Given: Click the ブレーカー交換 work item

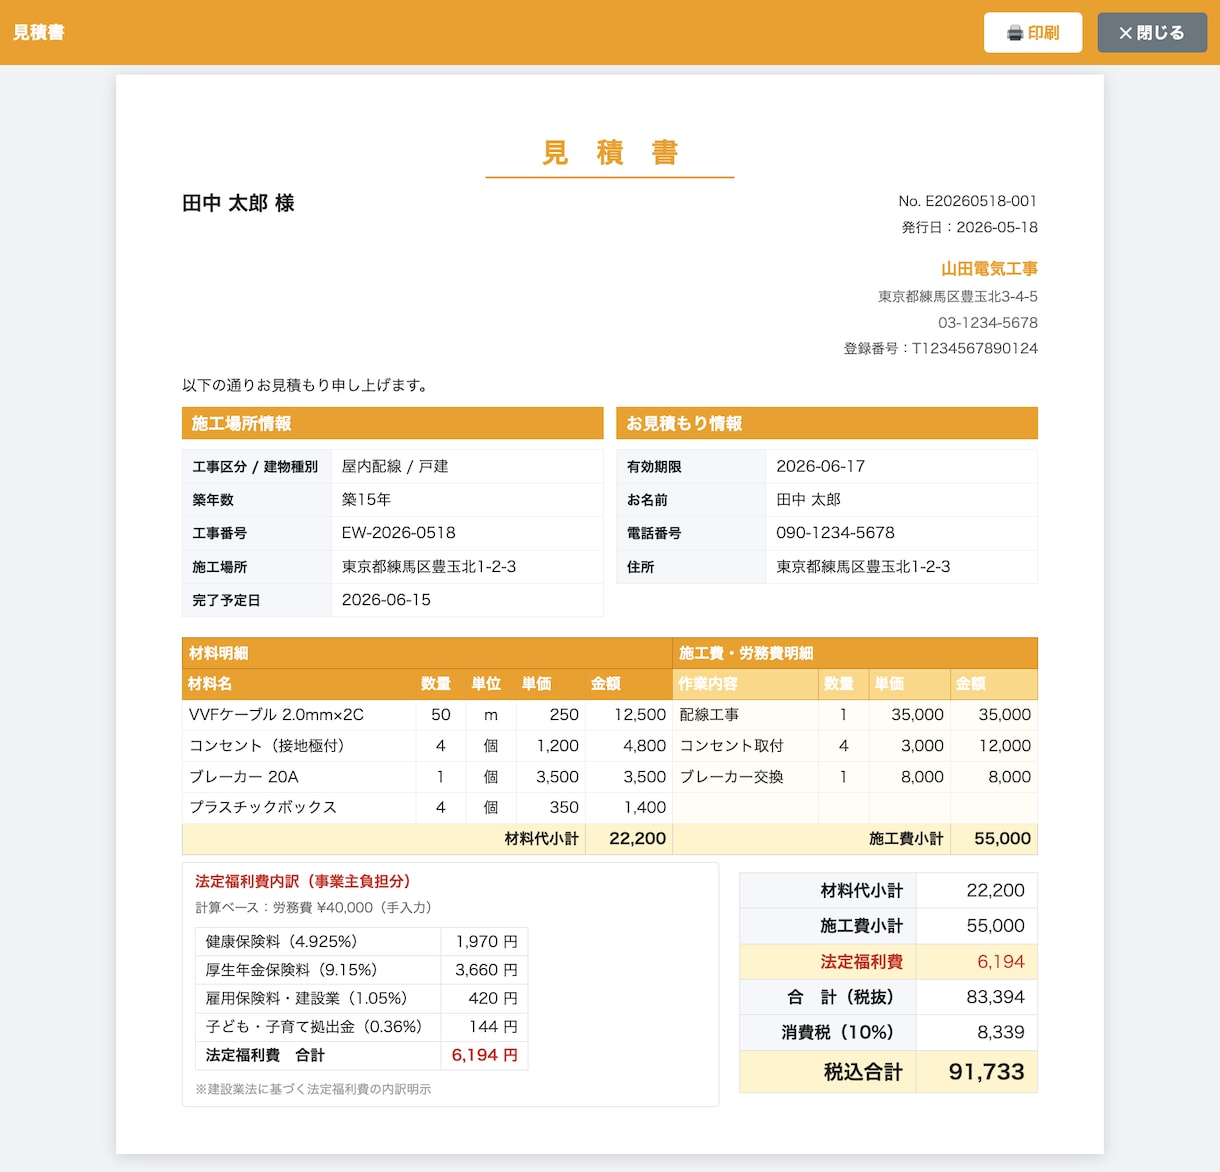Looking at the screenshot, I should [x=731, y=777].
